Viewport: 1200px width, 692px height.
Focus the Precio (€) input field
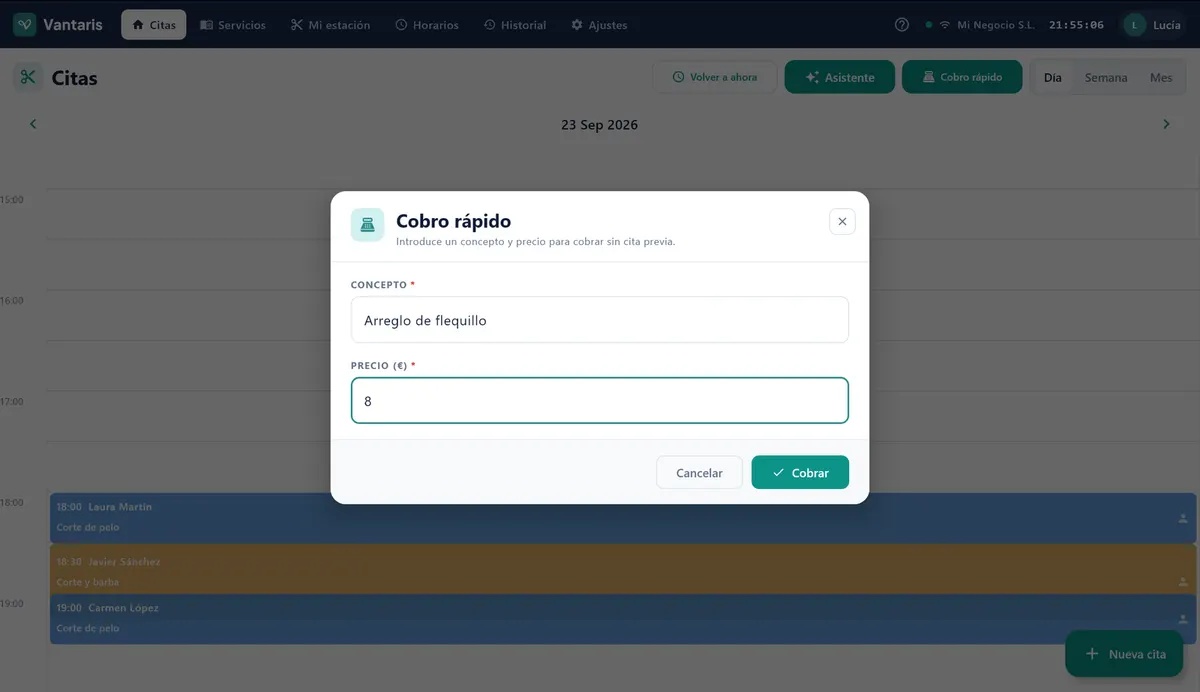click(600, 400)
